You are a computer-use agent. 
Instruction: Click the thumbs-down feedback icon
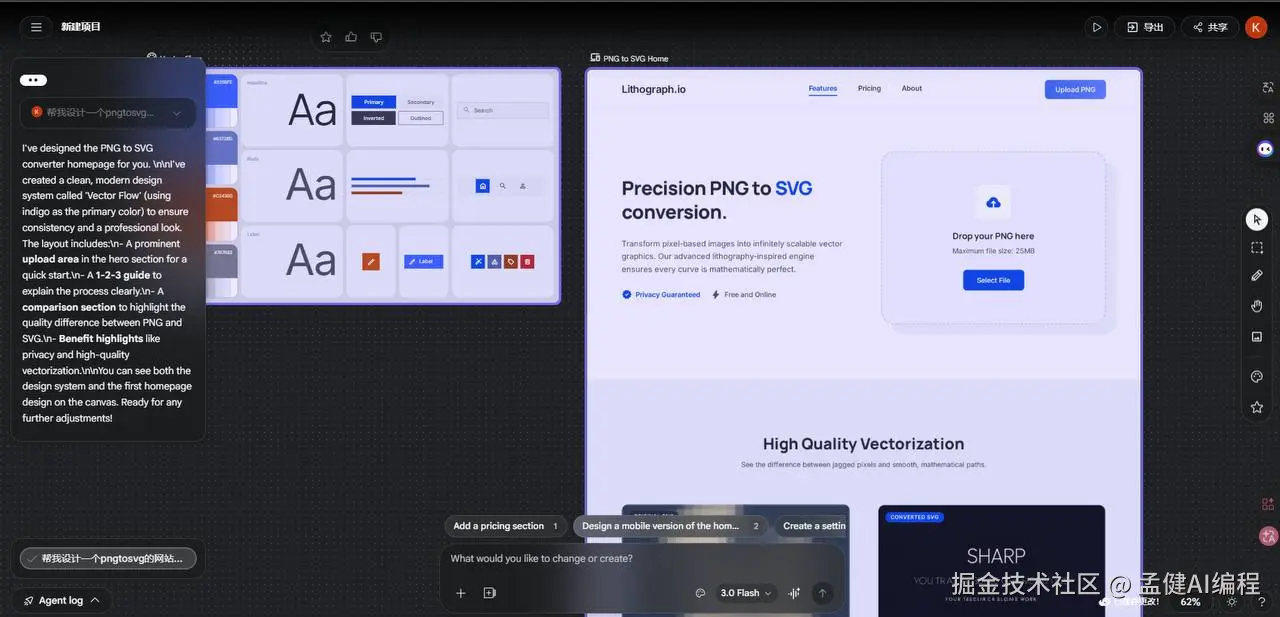pos(376,36)
